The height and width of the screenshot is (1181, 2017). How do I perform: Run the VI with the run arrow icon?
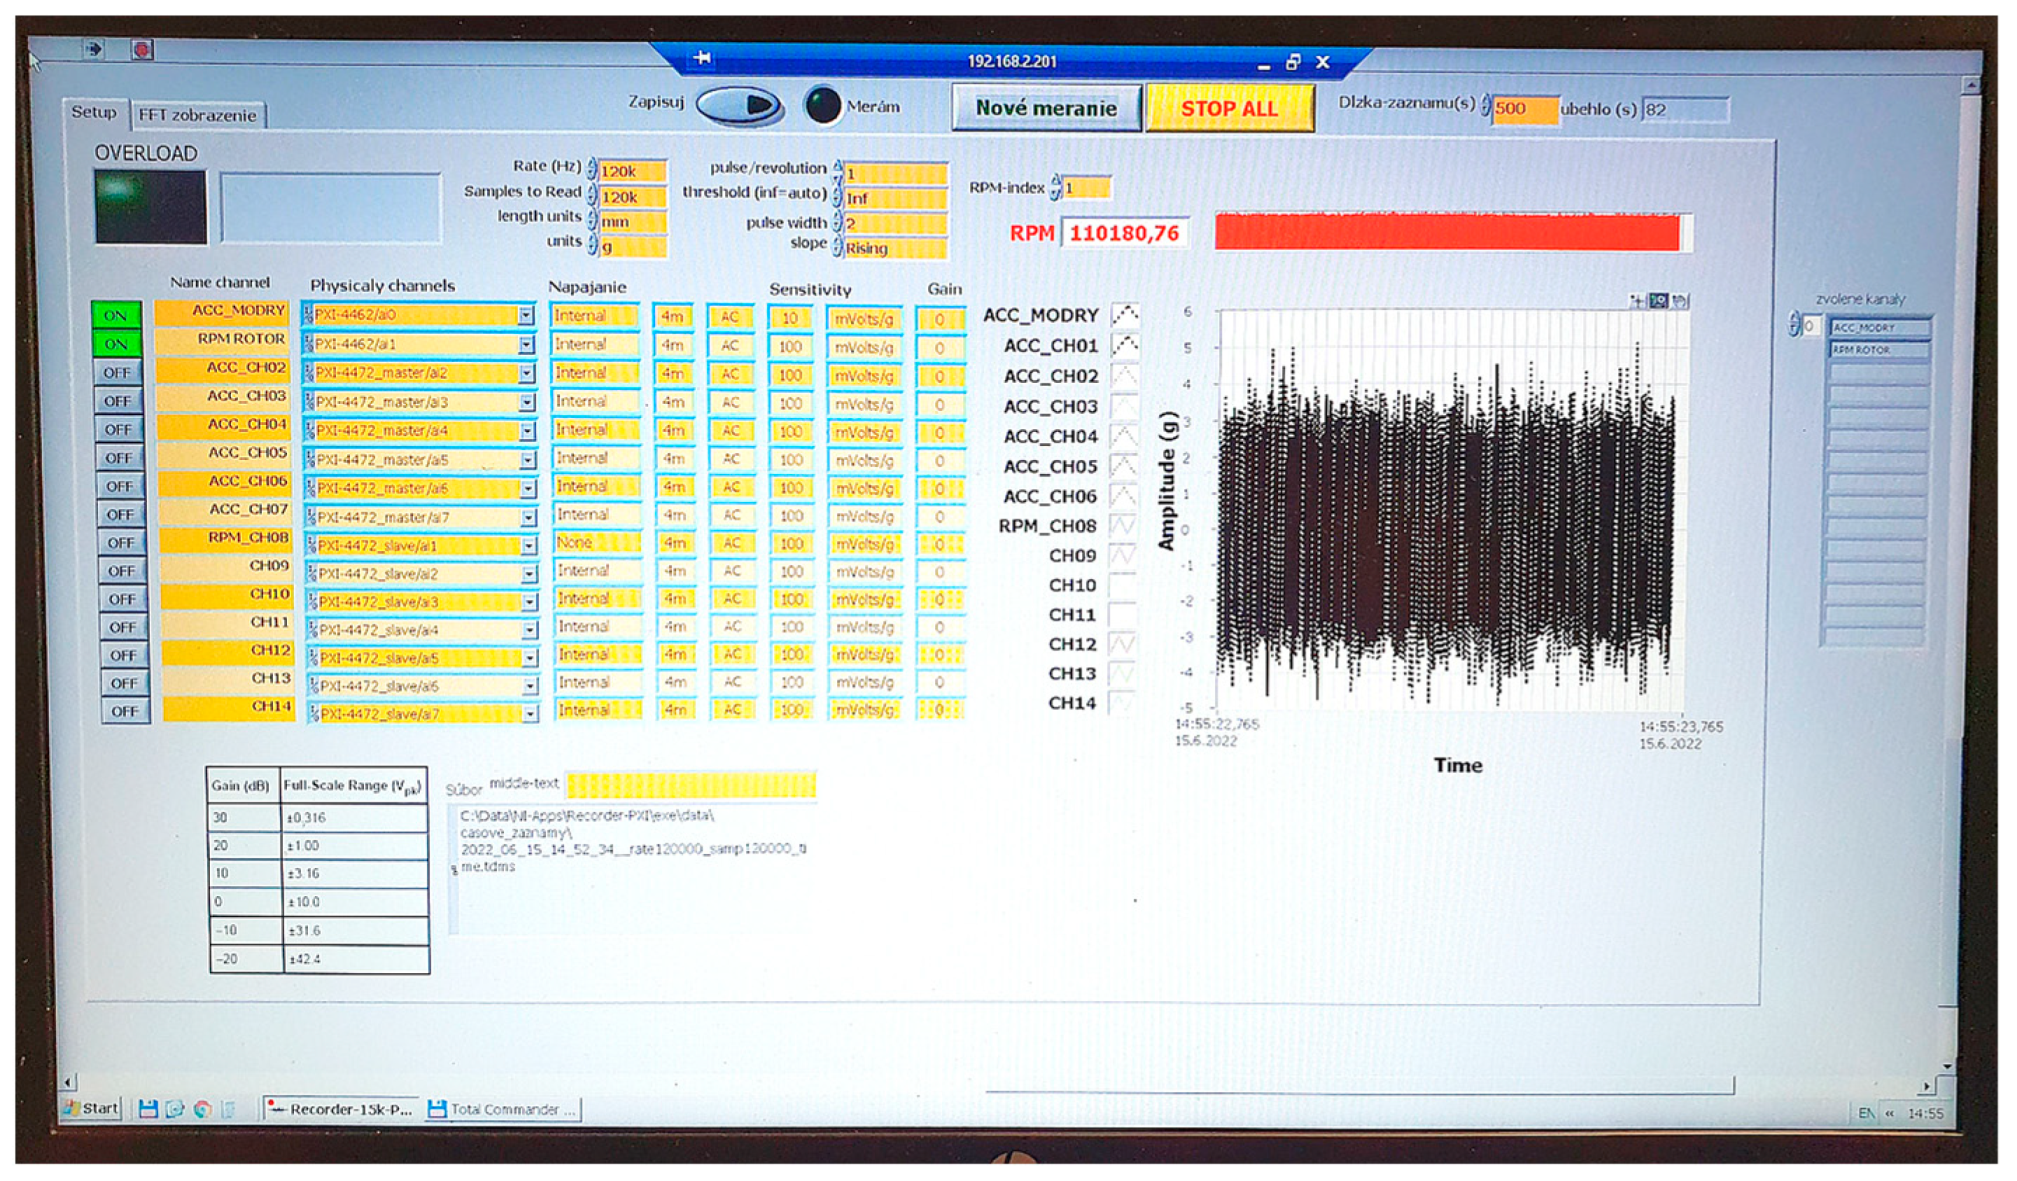(94, 48)
